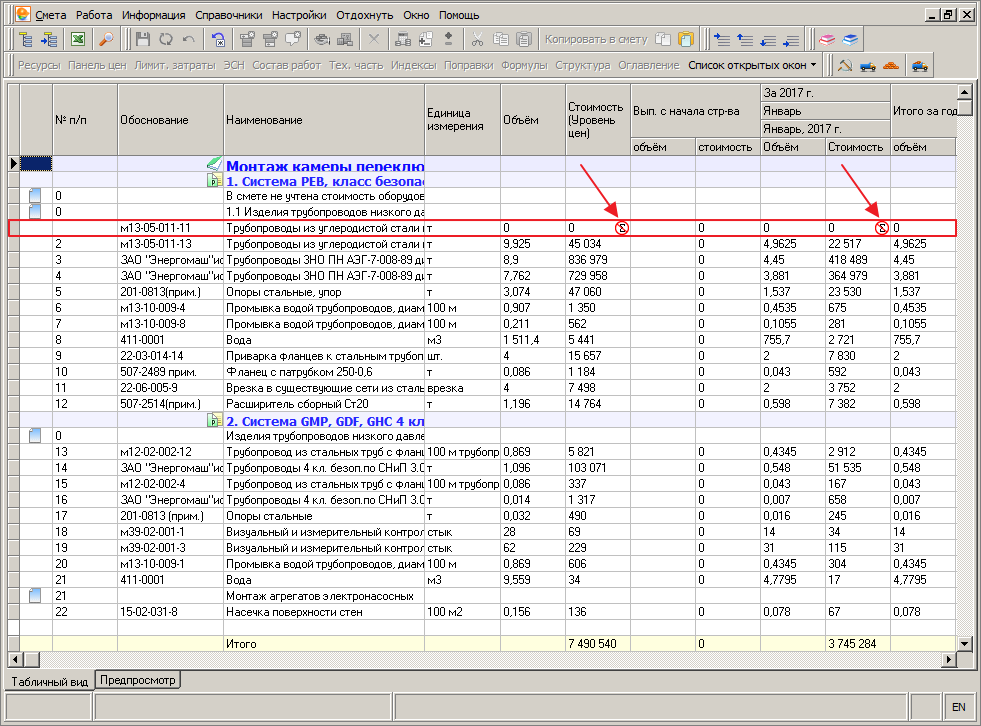
Task: Click the save diskette icon
Action: [x=143, y=39]
